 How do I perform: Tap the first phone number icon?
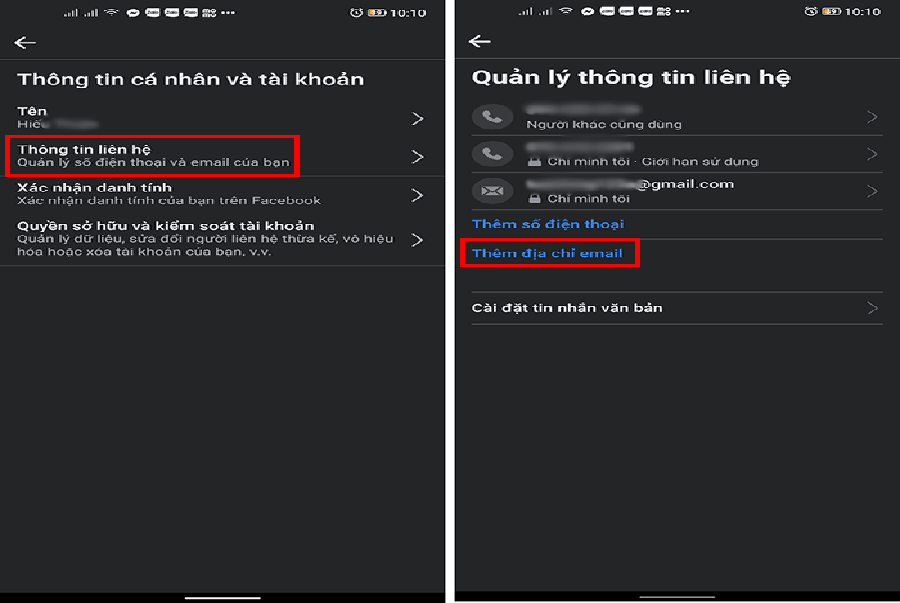(x=492, y=117)
